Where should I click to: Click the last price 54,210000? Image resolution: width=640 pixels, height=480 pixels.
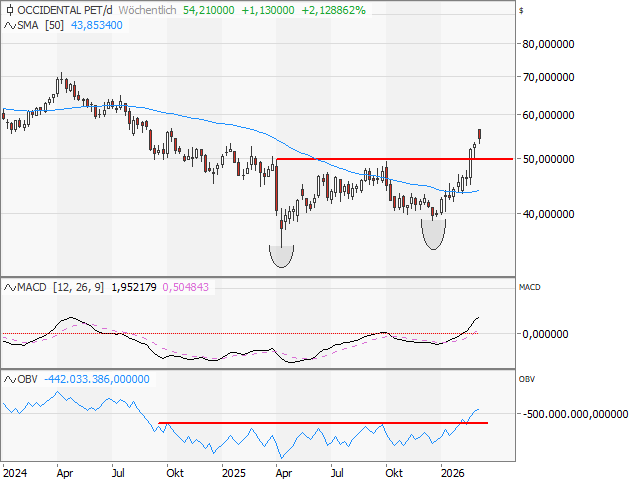209,10
